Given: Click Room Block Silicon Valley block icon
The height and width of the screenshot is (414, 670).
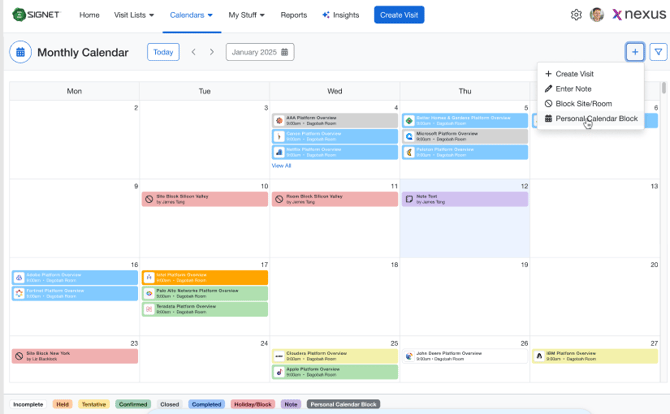Looking at the screenshot, I should [x=279, y=199].
